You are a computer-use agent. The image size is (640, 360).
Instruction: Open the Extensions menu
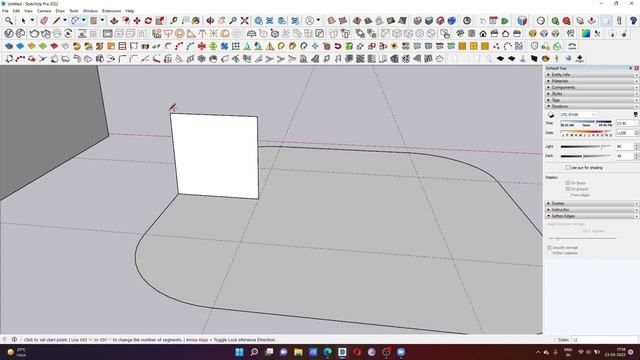(x=111, y=11)
